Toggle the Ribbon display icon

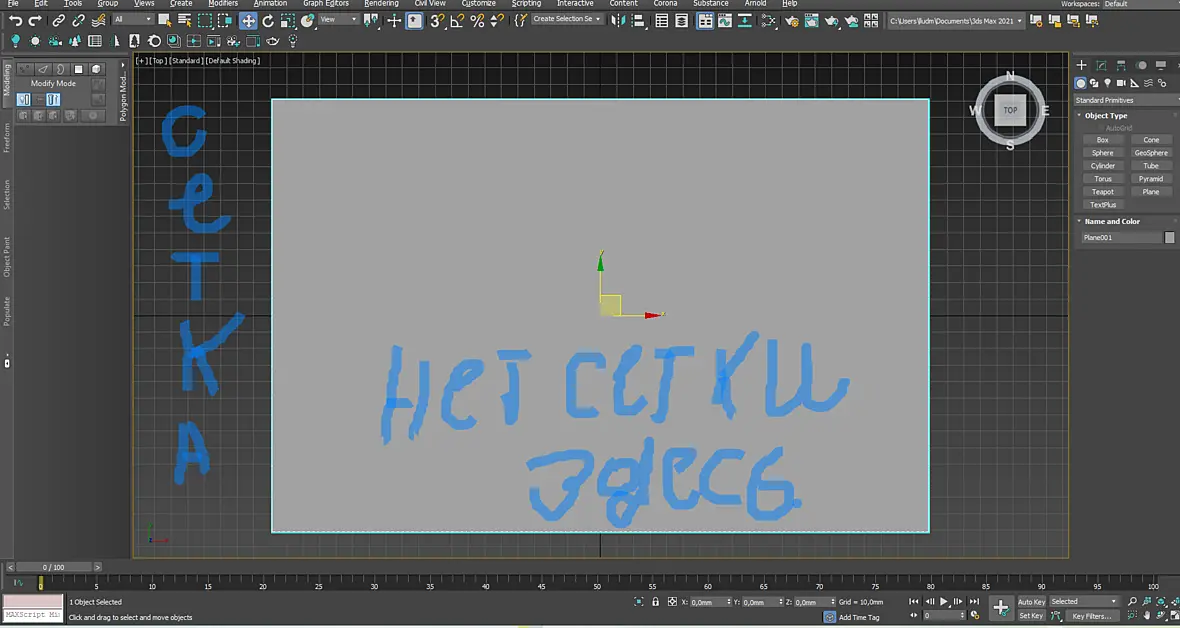[704, 21]
